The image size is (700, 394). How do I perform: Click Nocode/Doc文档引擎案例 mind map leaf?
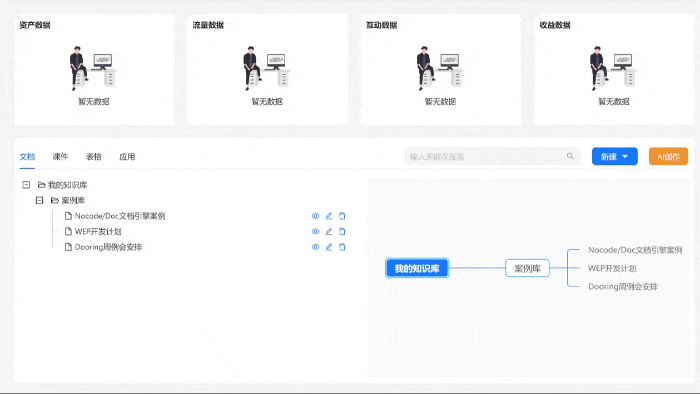[635, 250]
